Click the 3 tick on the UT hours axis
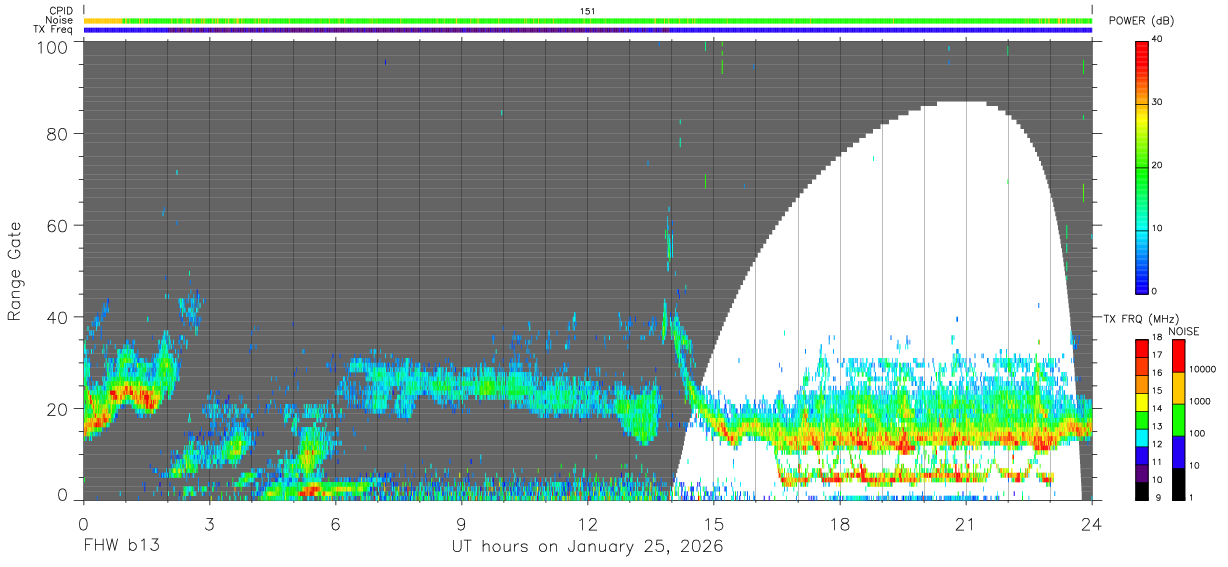The width and height of the screenshot is (1228, 567). point(209,524)
